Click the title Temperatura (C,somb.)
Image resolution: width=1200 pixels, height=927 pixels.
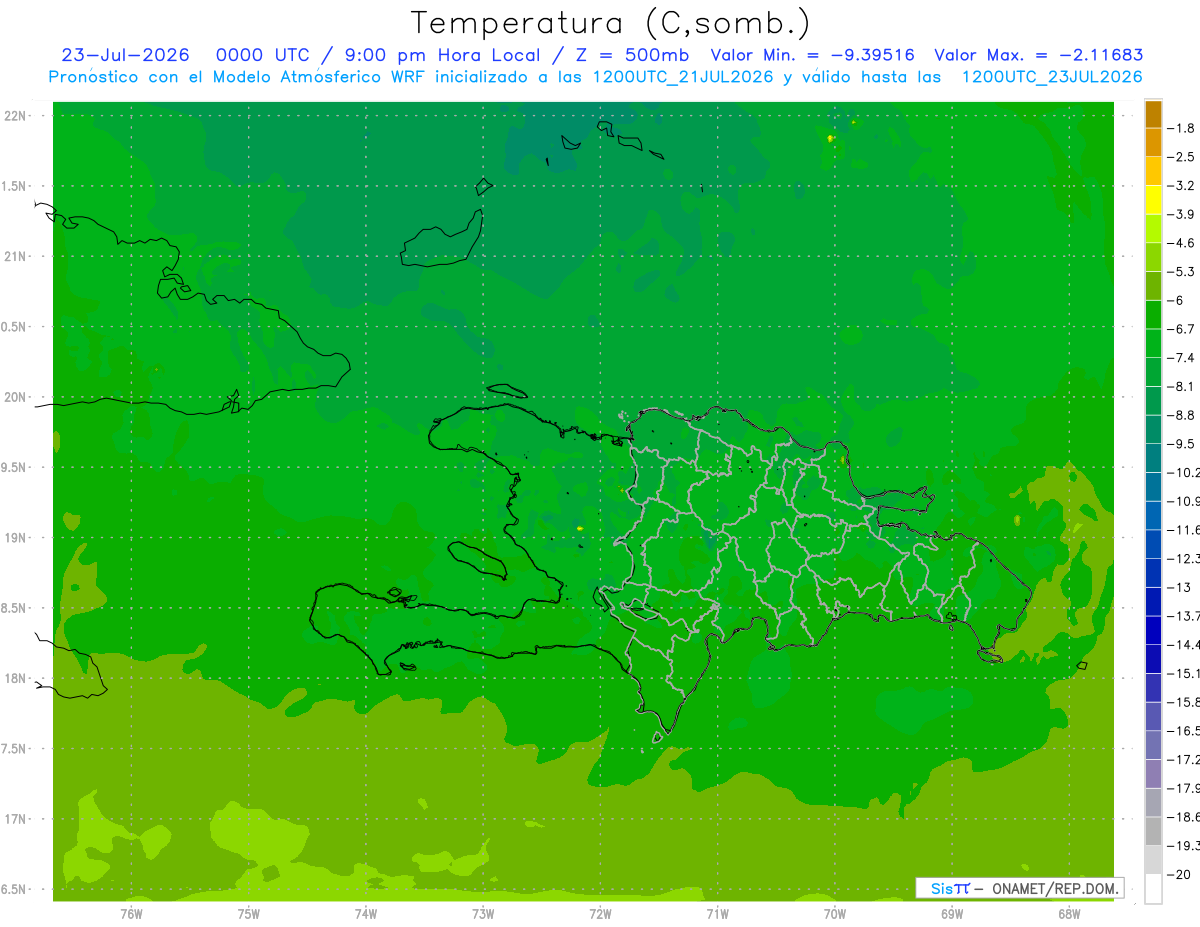(611, 22)
